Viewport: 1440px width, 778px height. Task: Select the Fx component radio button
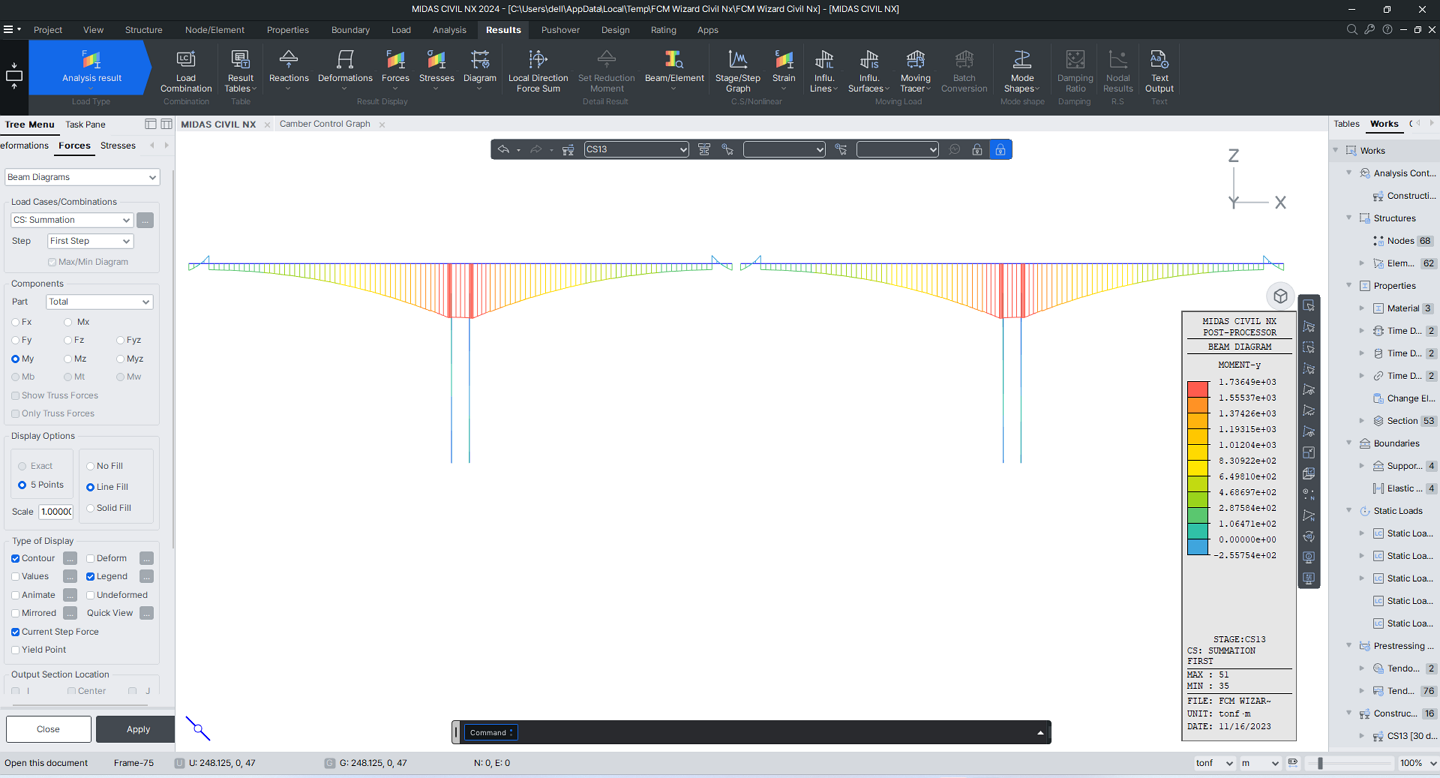[x=15, y=322]
